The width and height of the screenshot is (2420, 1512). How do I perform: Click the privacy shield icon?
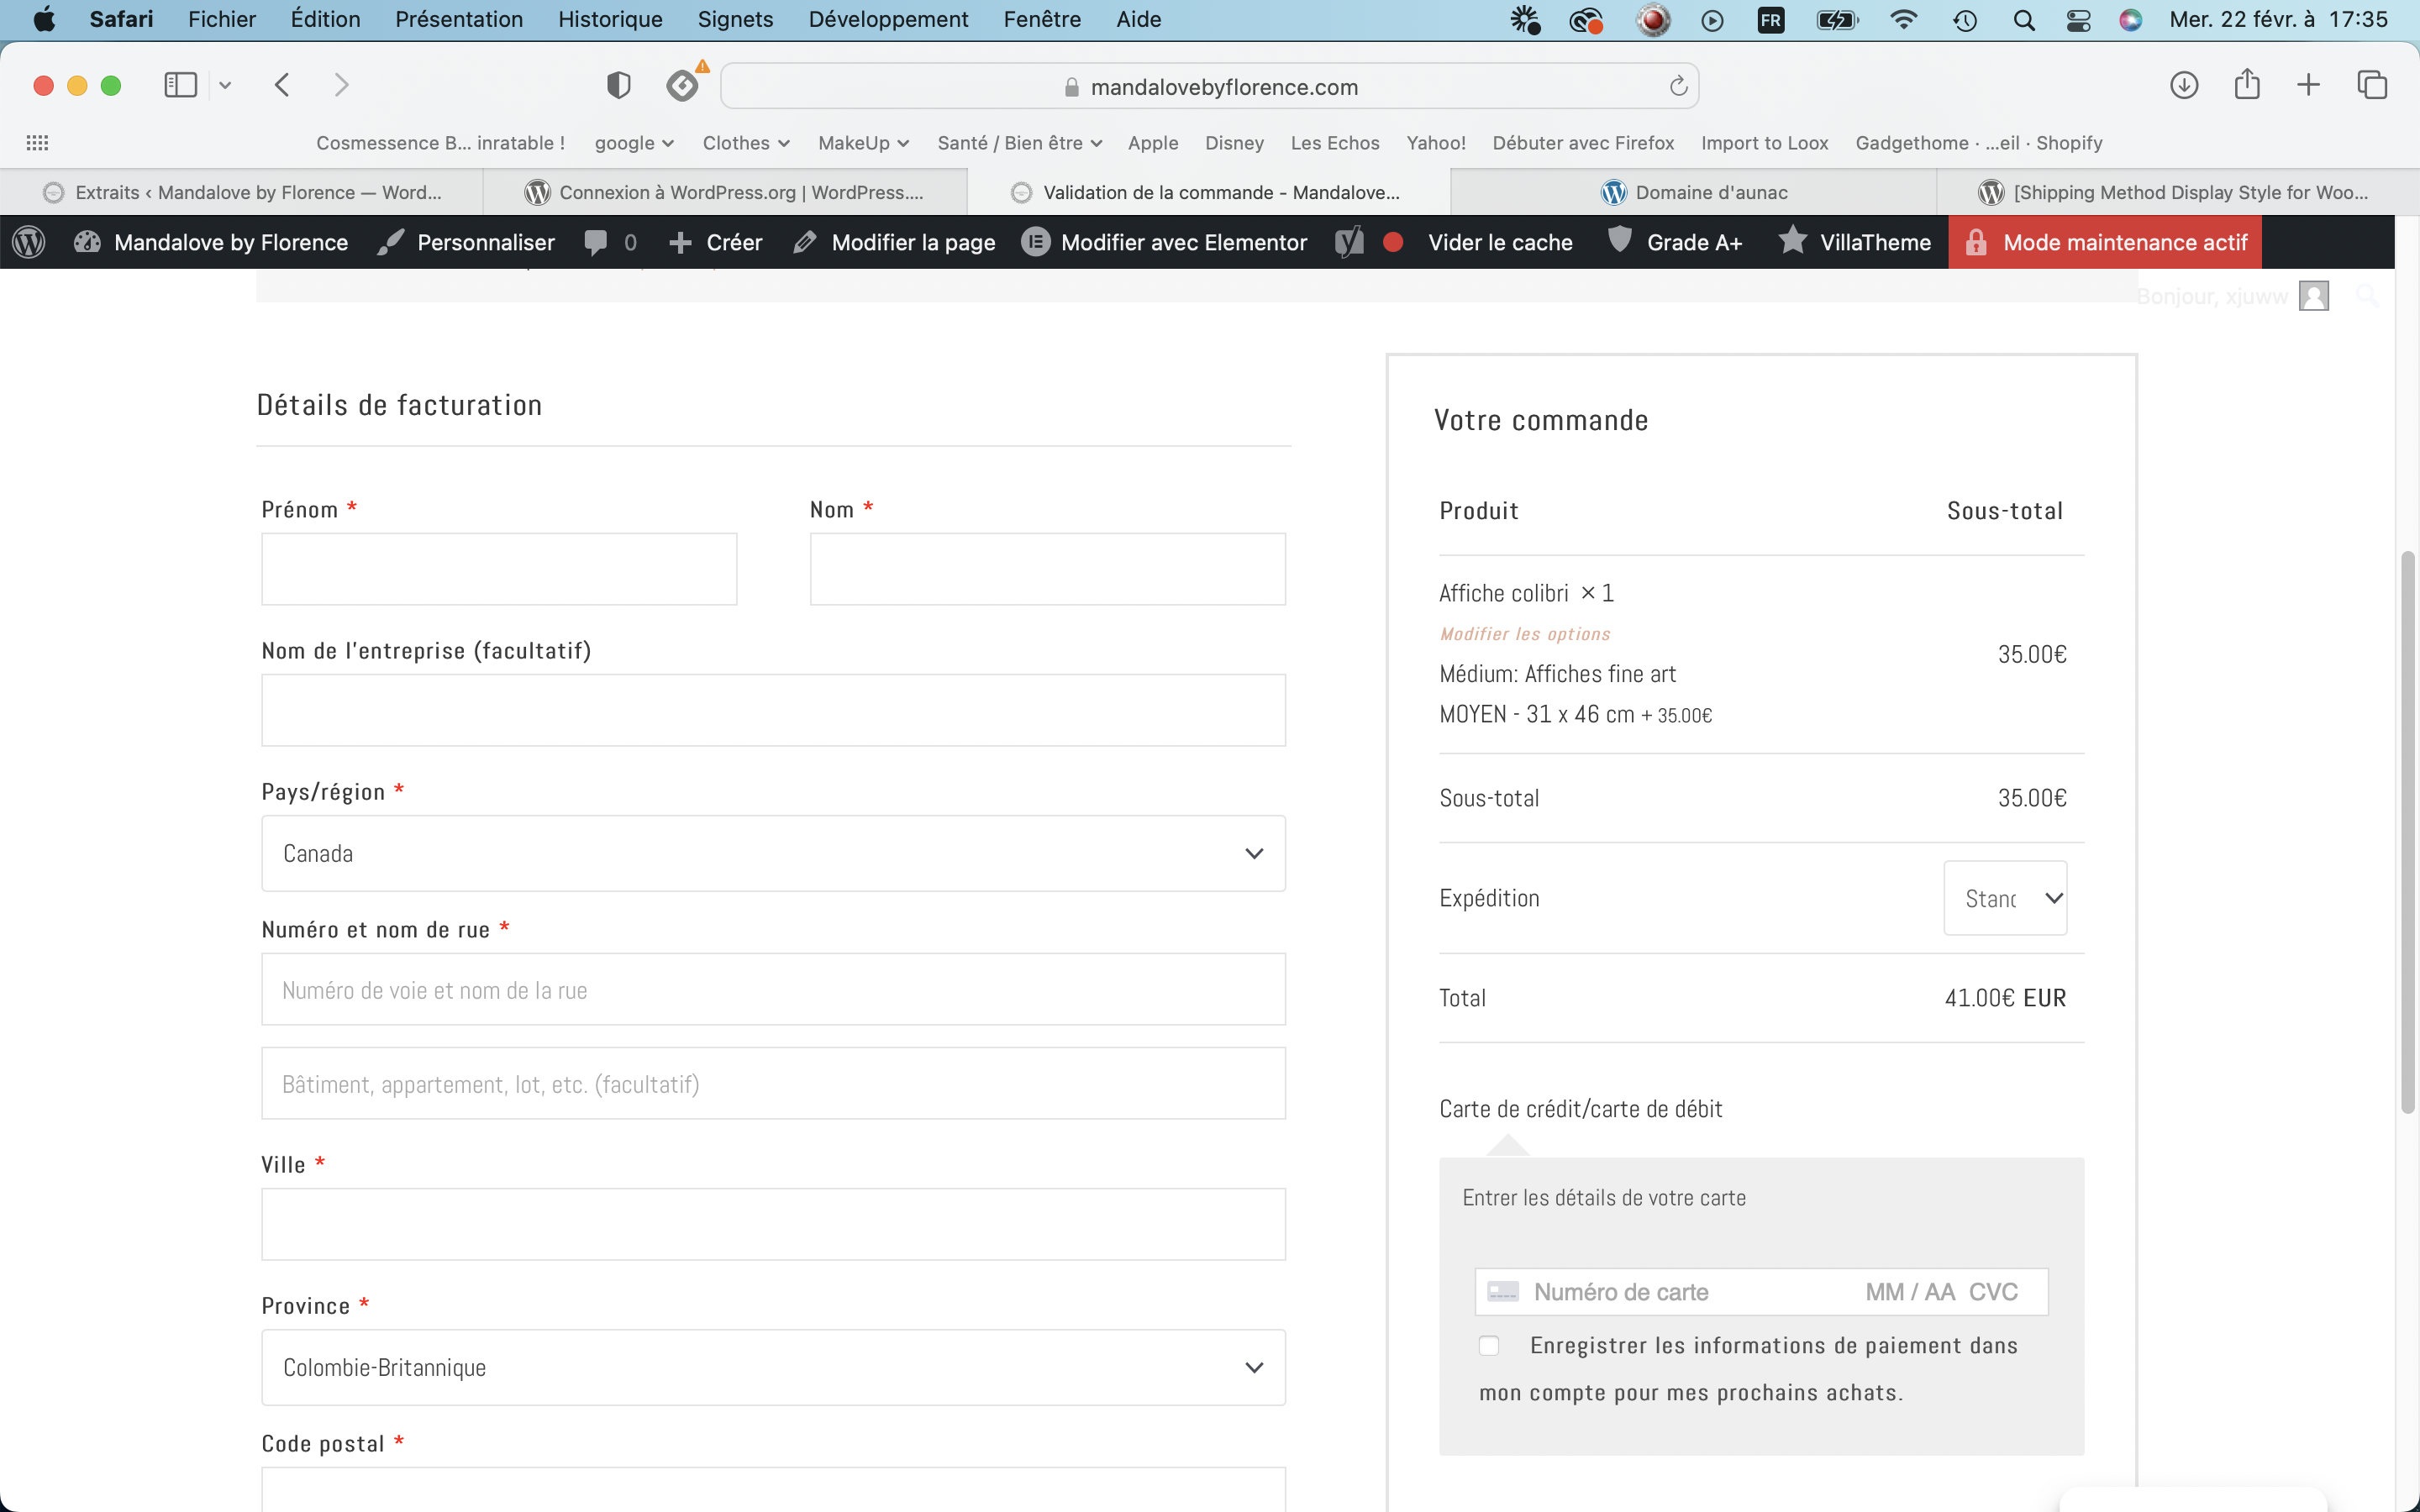coord(618,85)
